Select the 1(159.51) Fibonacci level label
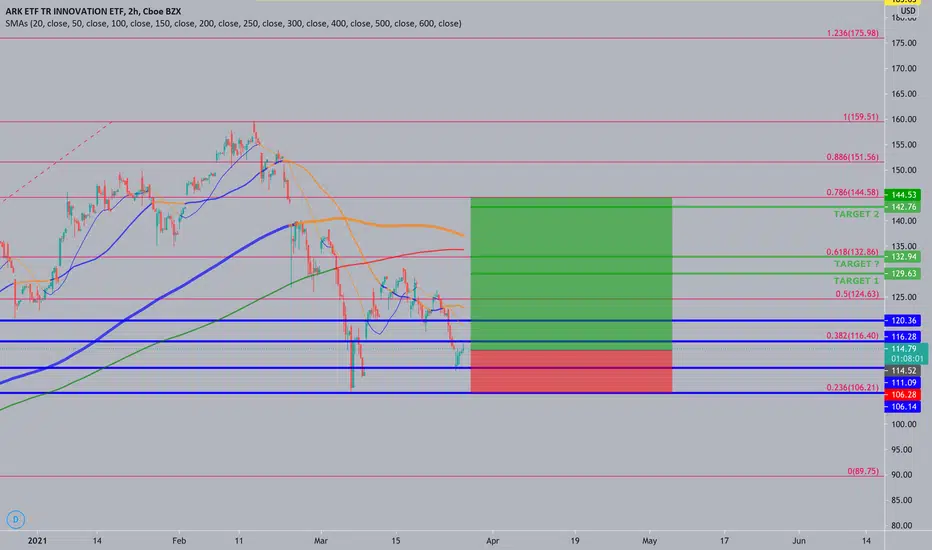This screenshot has height=550, width=932. click(860, 117)
